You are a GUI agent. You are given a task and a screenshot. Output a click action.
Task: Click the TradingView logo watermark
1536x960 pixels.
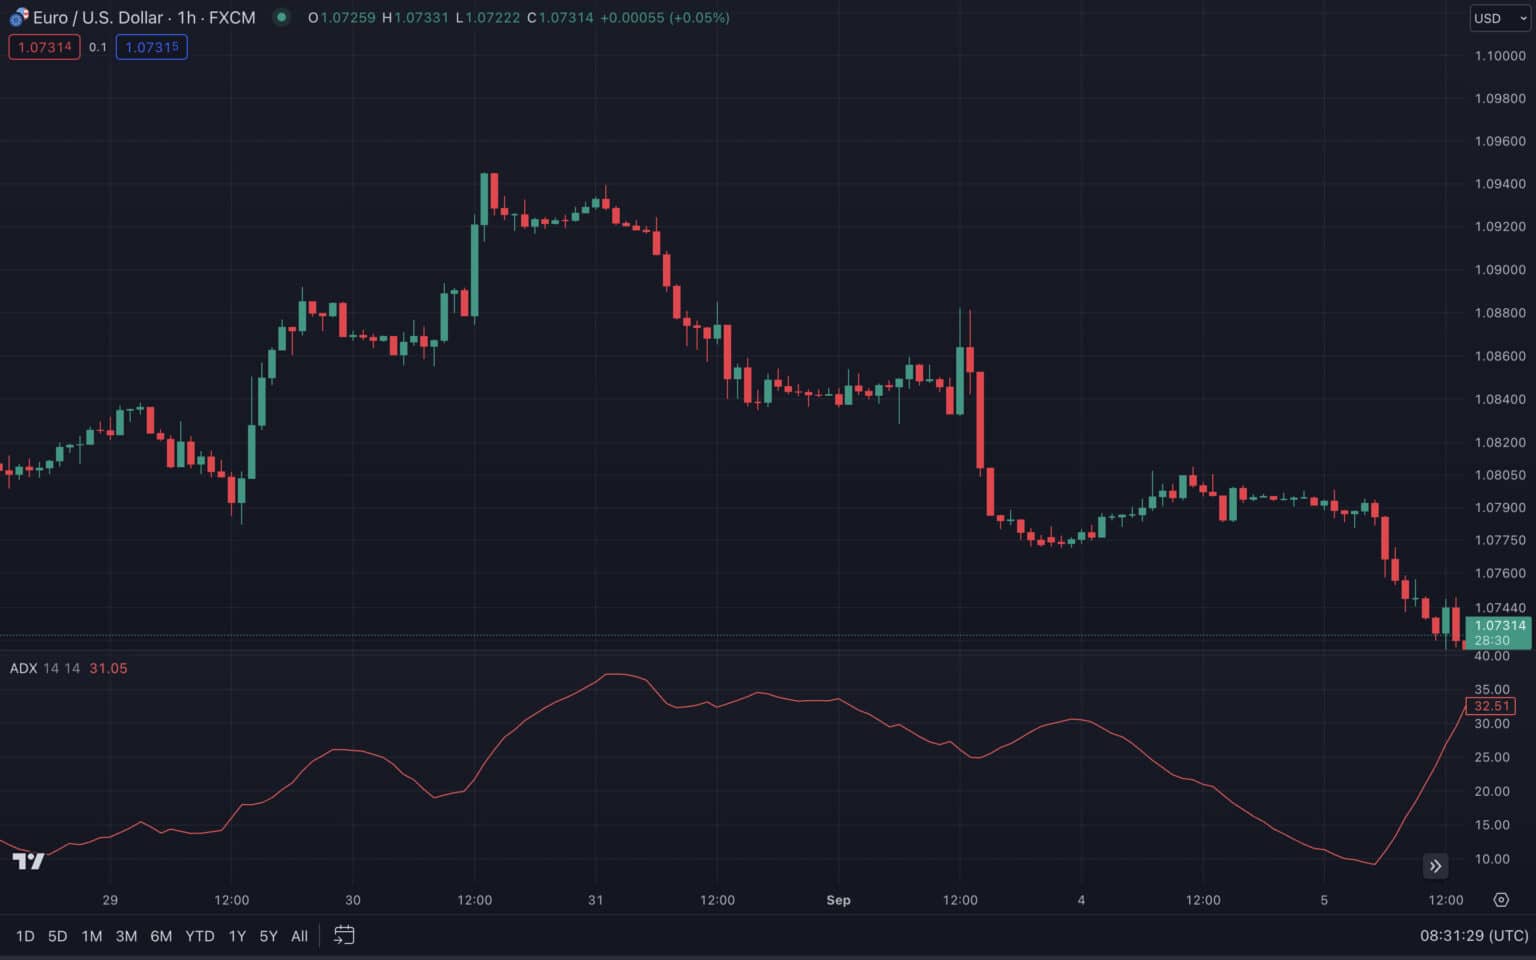29,861
